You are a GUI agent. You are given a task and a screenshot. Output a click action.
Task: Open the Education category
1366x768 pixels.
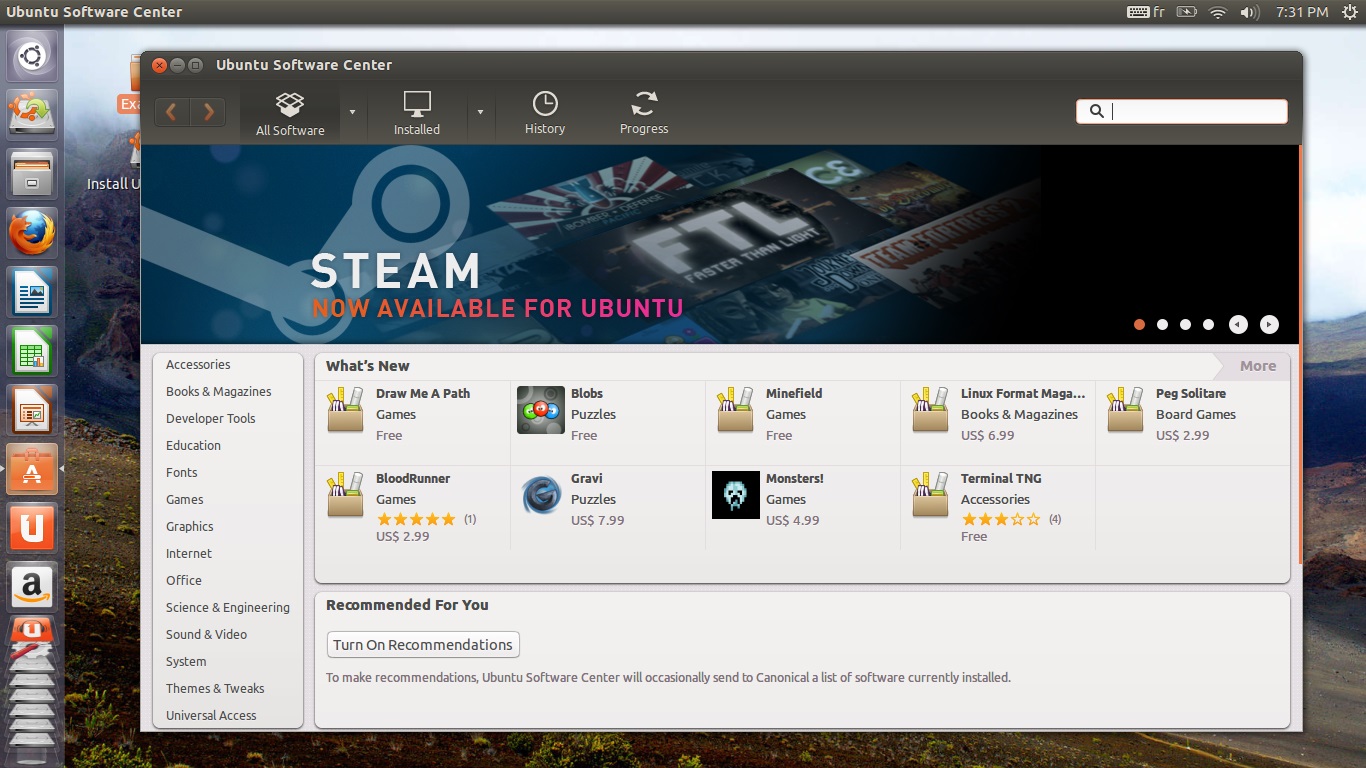(x=193, y=446)
